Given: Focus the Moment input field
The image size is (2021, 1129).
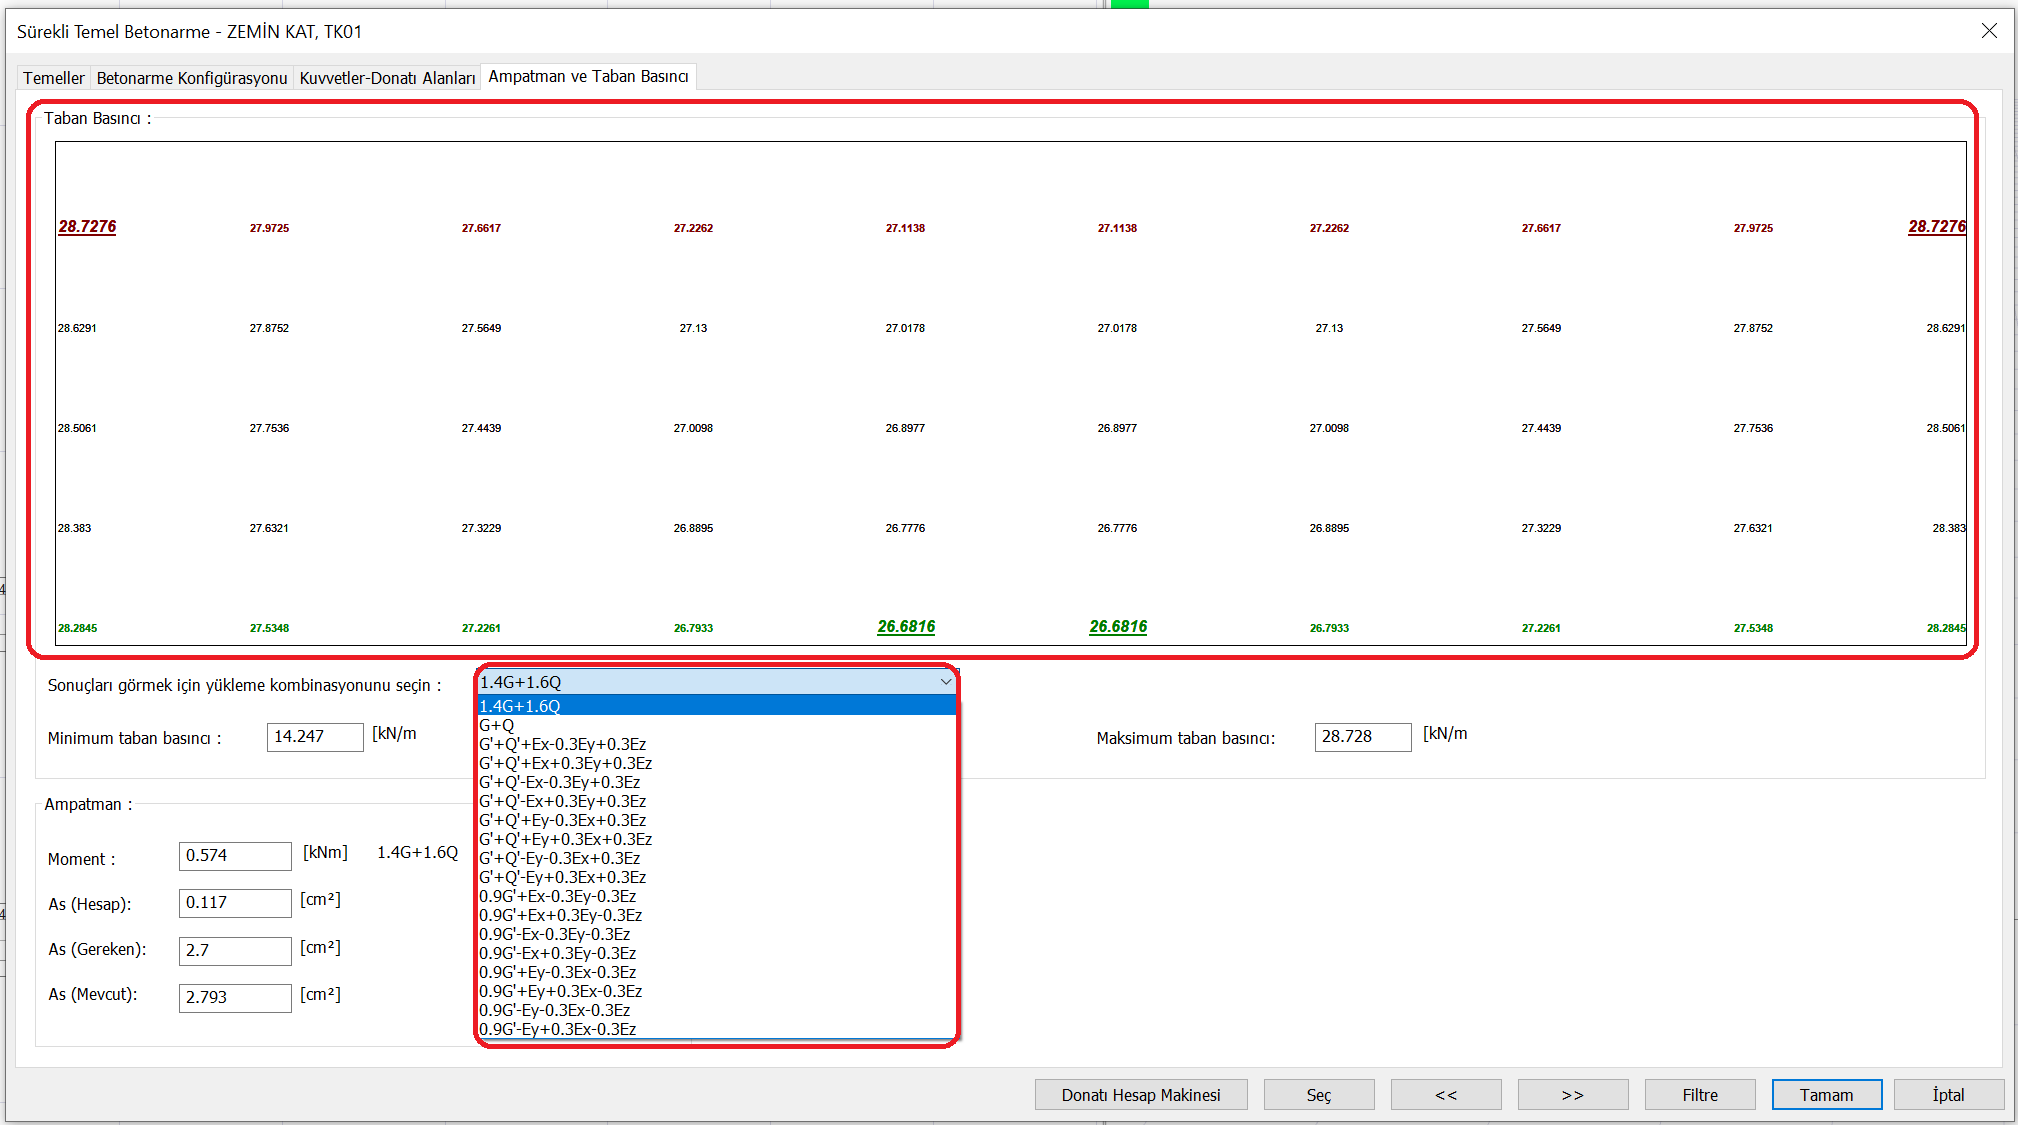Looking at the screenshot, I should click(x=235, y=856).
